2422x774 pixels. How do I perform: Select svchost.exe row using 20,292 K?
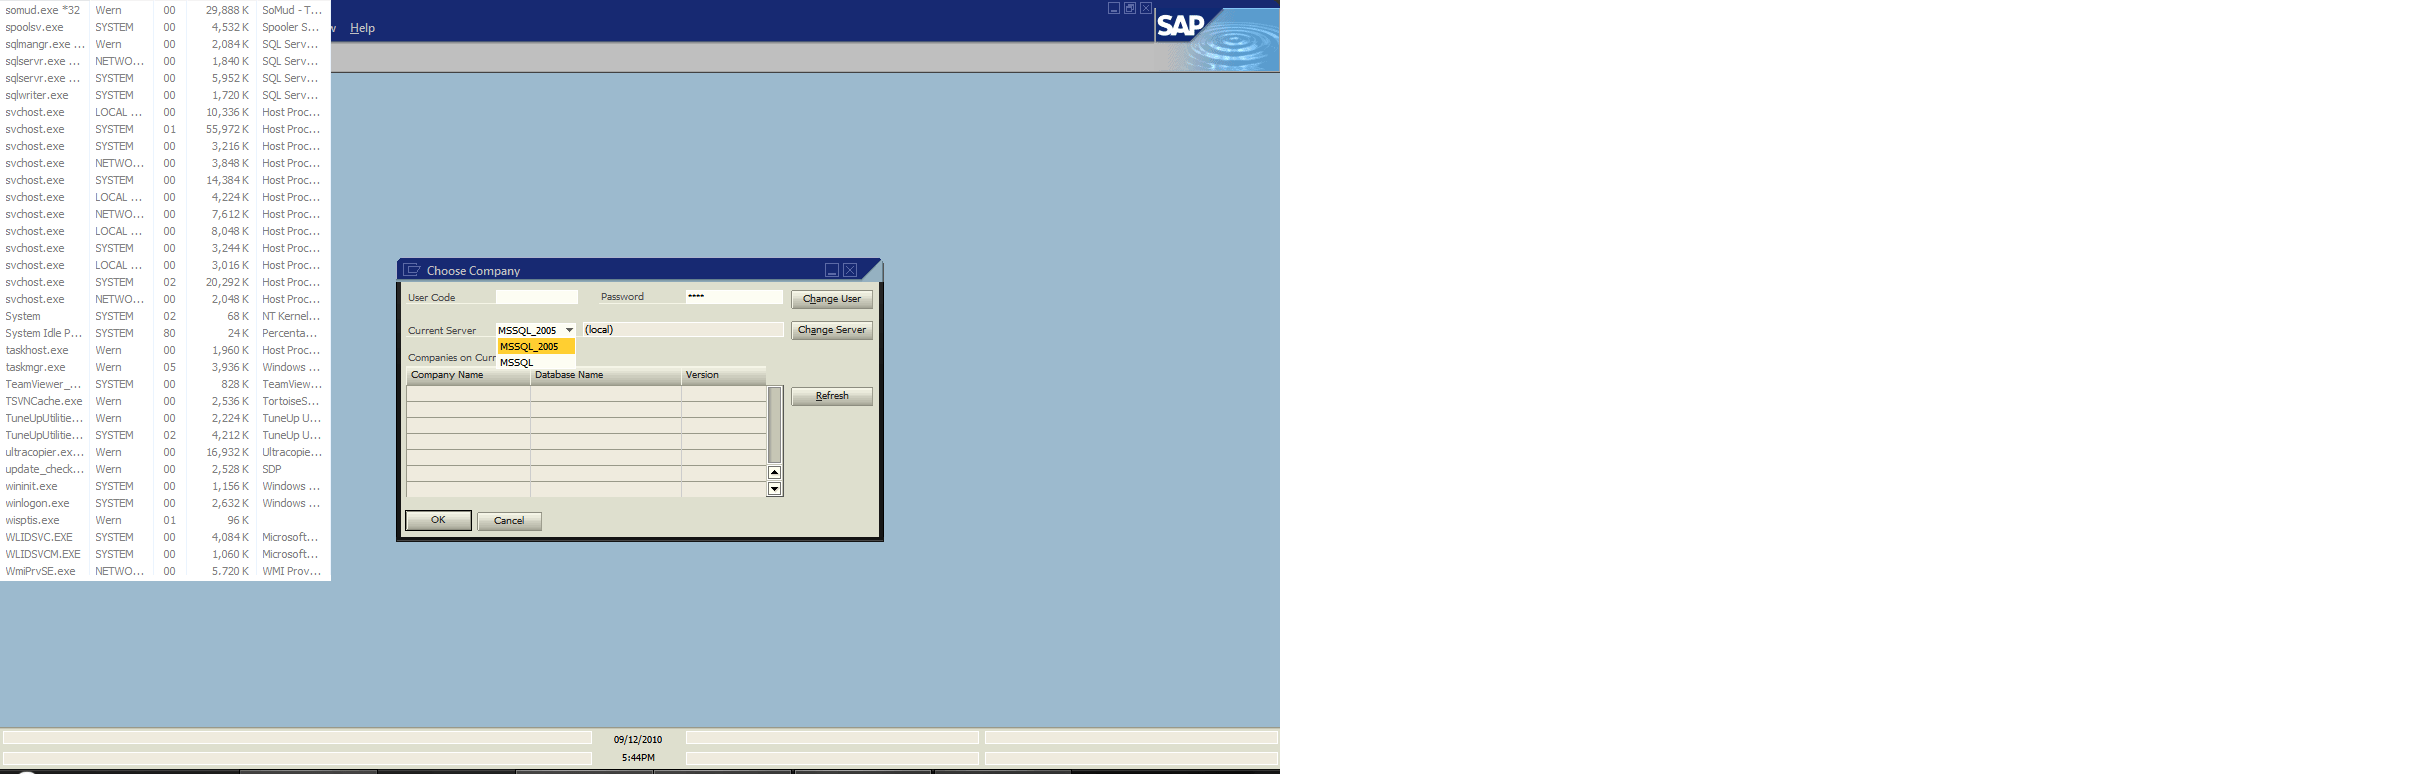tap(165, 282)
